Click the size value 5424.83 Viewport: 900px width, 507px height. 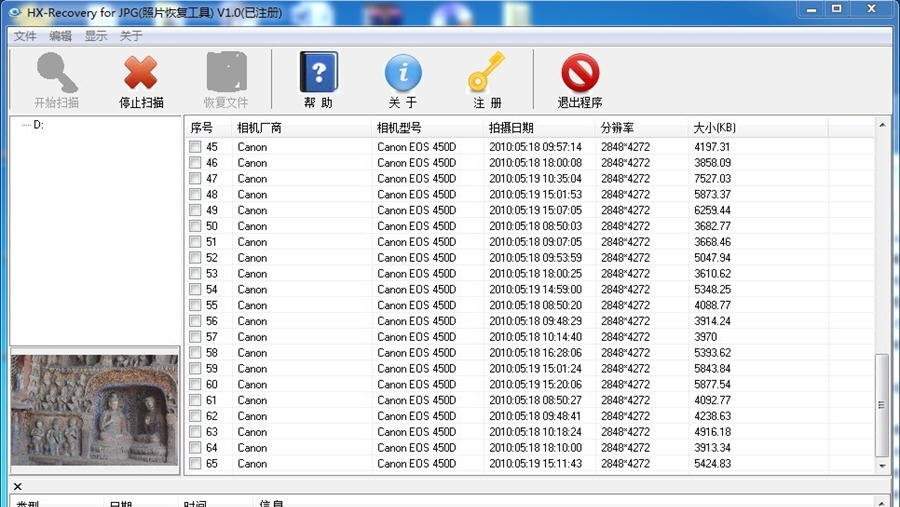coord(712,463)
